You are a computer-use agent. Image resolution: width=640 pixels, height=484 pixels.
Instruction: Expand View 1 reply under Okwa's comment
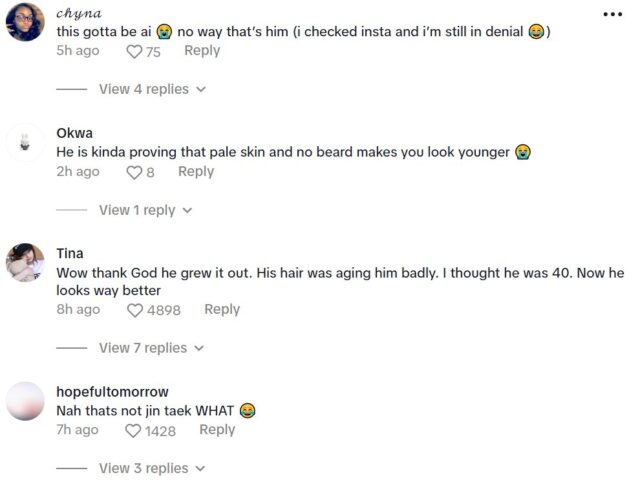(145, 210)
